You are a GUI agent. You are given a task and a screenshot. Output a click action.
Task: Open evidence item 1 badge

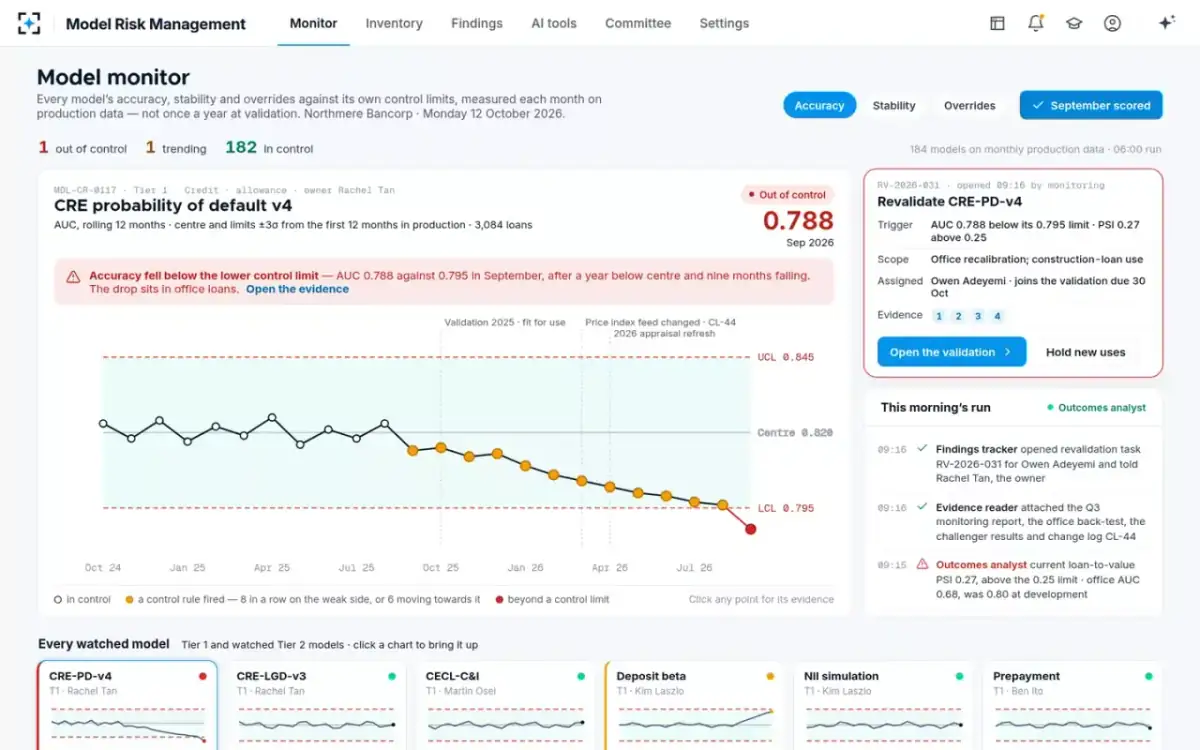tap(938, 316)
